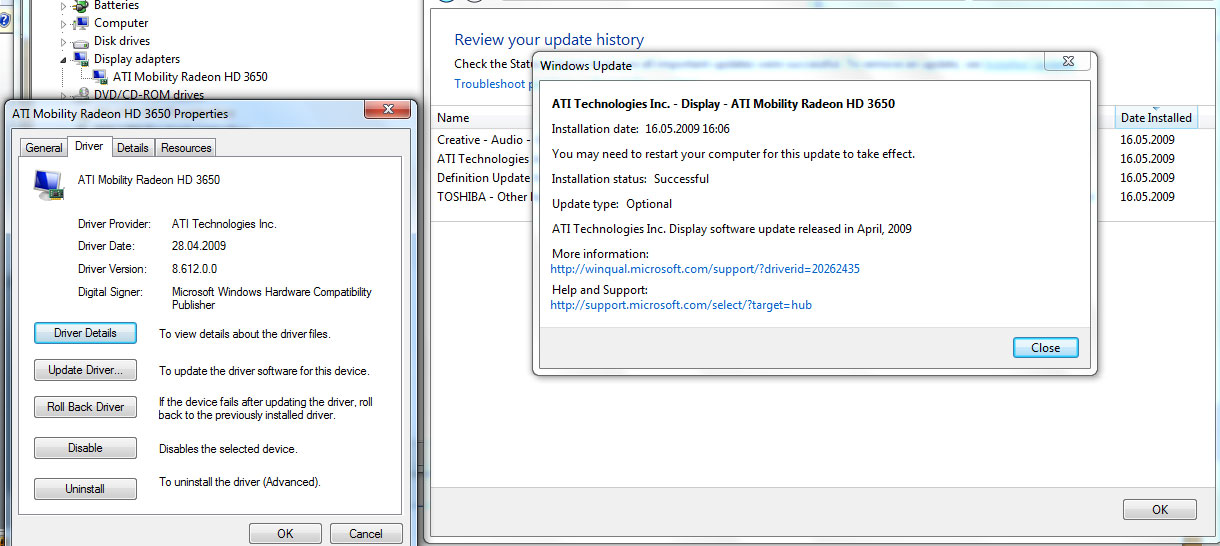Switch to the General tab
This screenshot has width=1220, height=546.
[x=44, y=148]
